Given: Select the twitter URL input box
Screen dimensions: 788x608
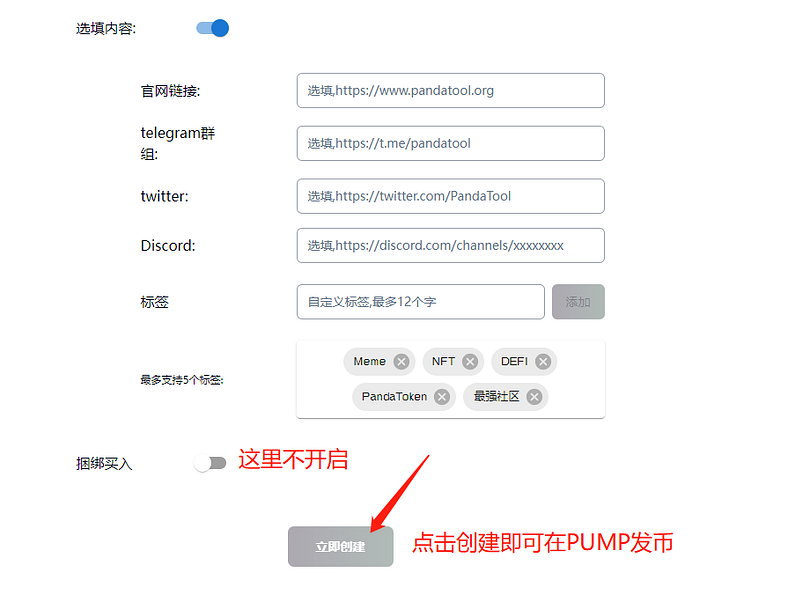Looking at the screenshot, I should coord(450,196).
